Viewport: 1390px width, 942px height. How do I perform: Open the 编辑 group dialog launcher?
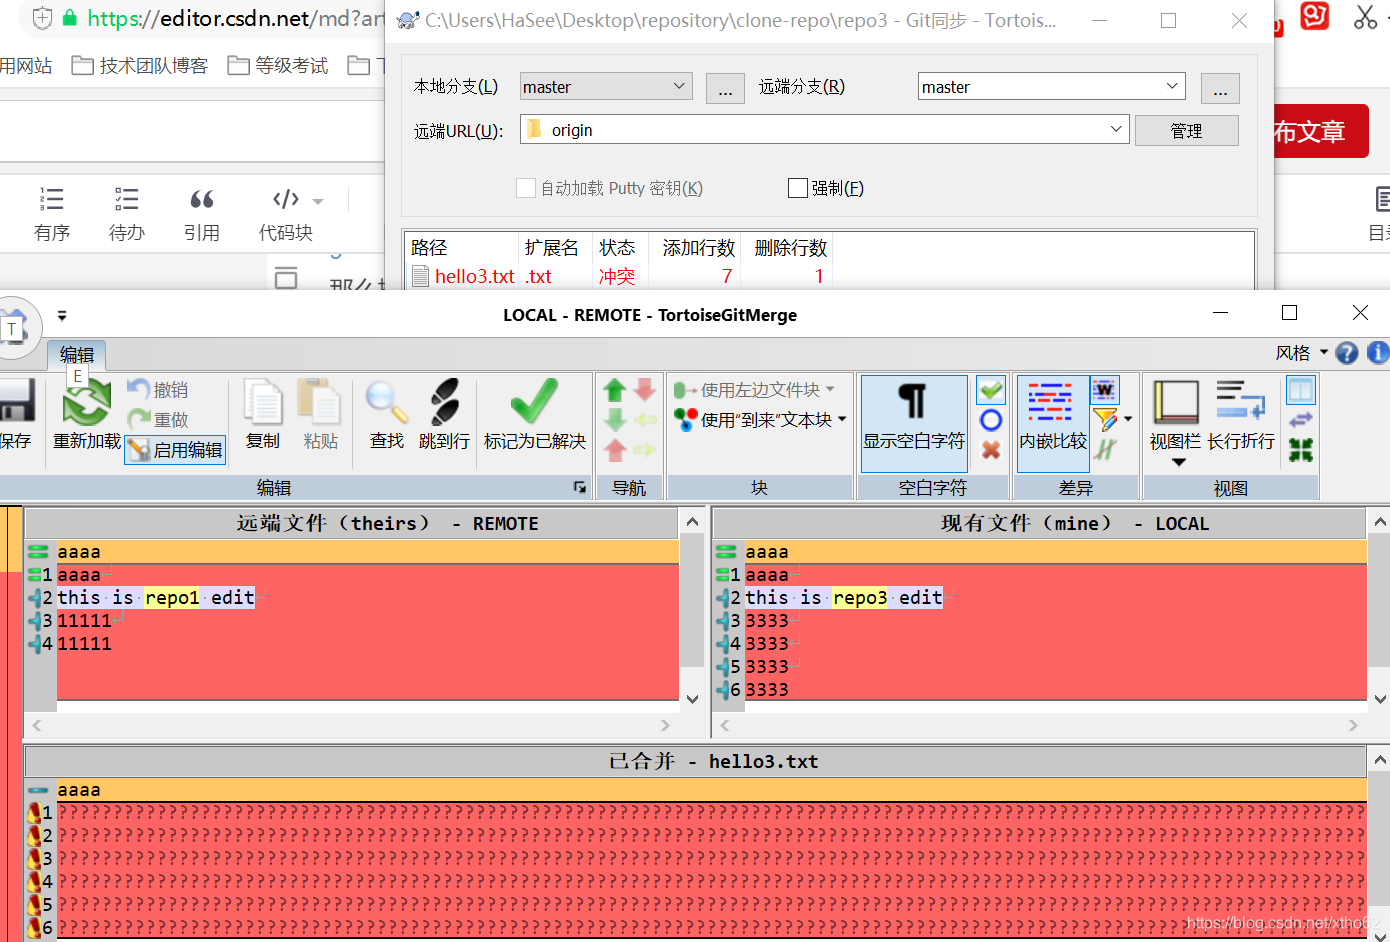579,487
